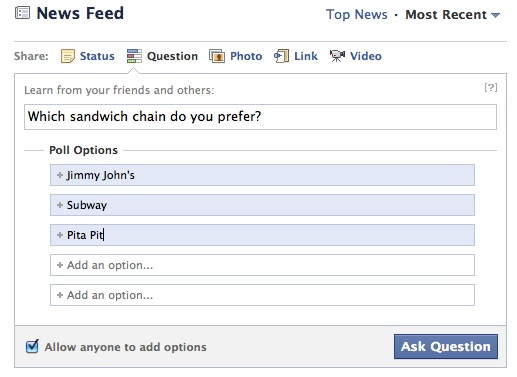Image resolution: width=517 pixels, height=377 pixels.
Task: Select the Most Recent feed filter
Action: coord(446,14)
